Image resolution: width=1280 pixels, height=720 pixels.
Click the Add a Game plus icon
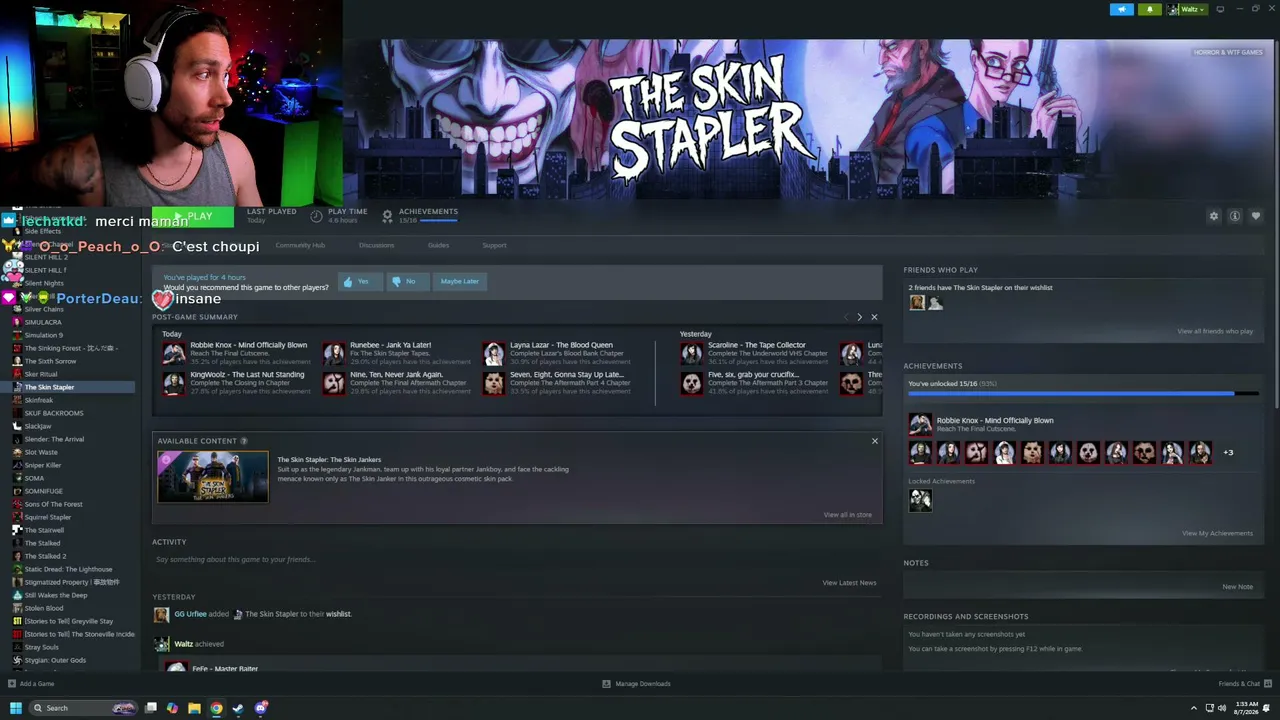pyautogui.click(x=12, y=684)
